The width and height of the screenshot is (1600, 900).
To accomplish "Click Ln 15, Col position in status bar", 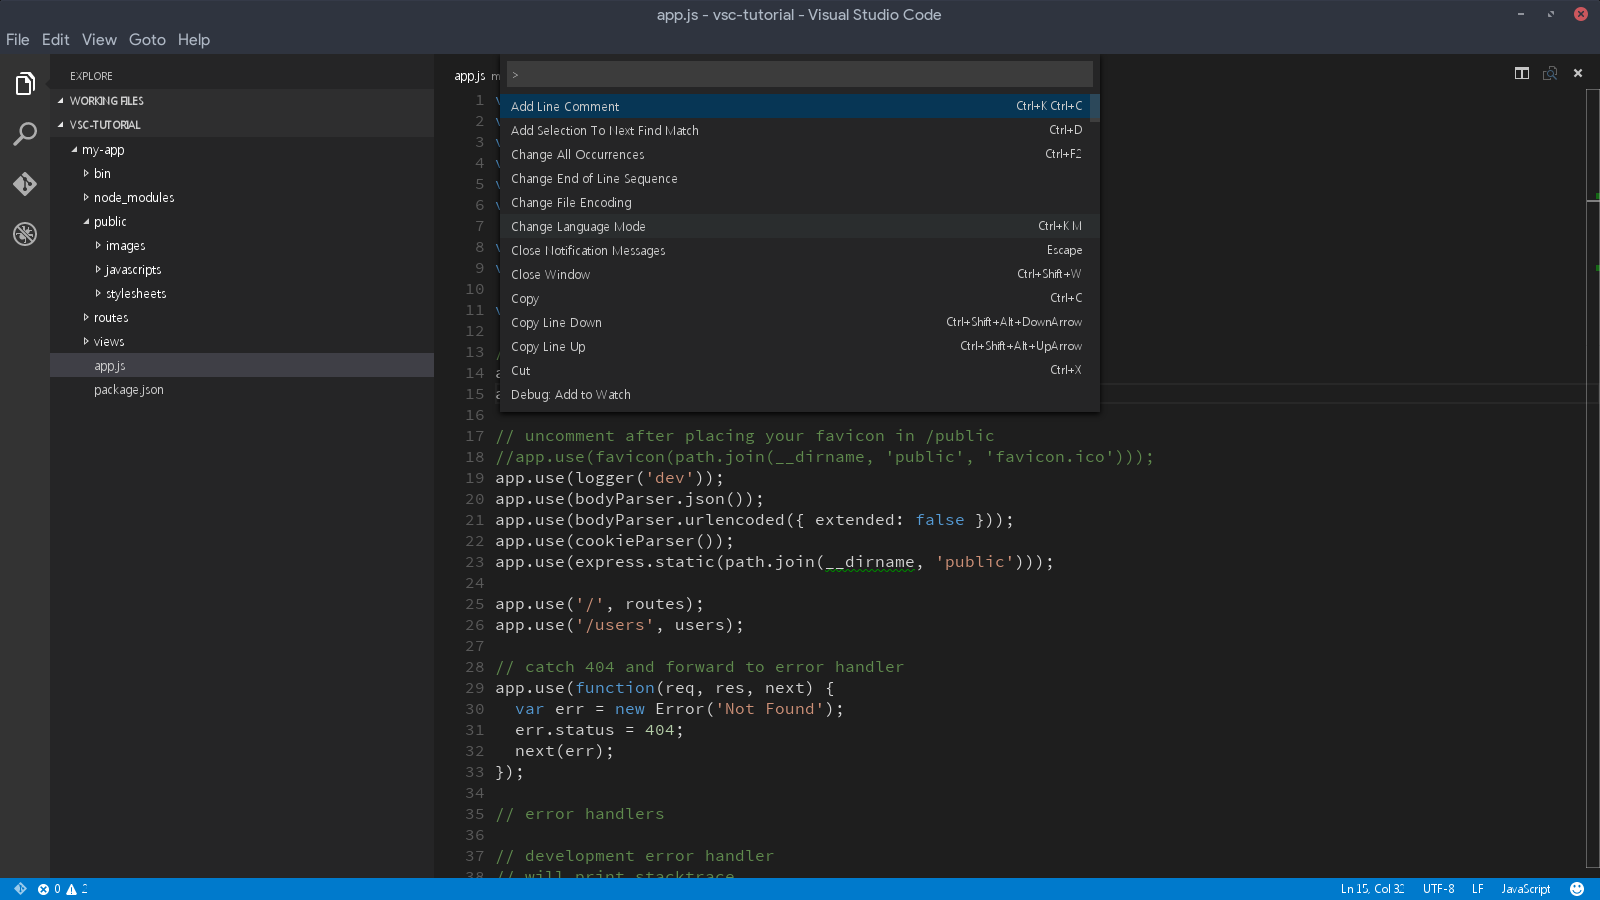I will (x=1372, y=889).
